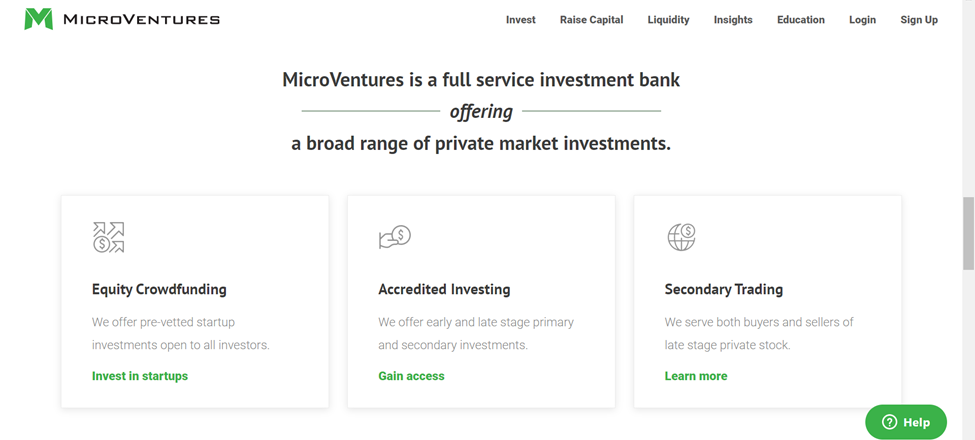Click Sign Up in the header

(x=919, y=20)
